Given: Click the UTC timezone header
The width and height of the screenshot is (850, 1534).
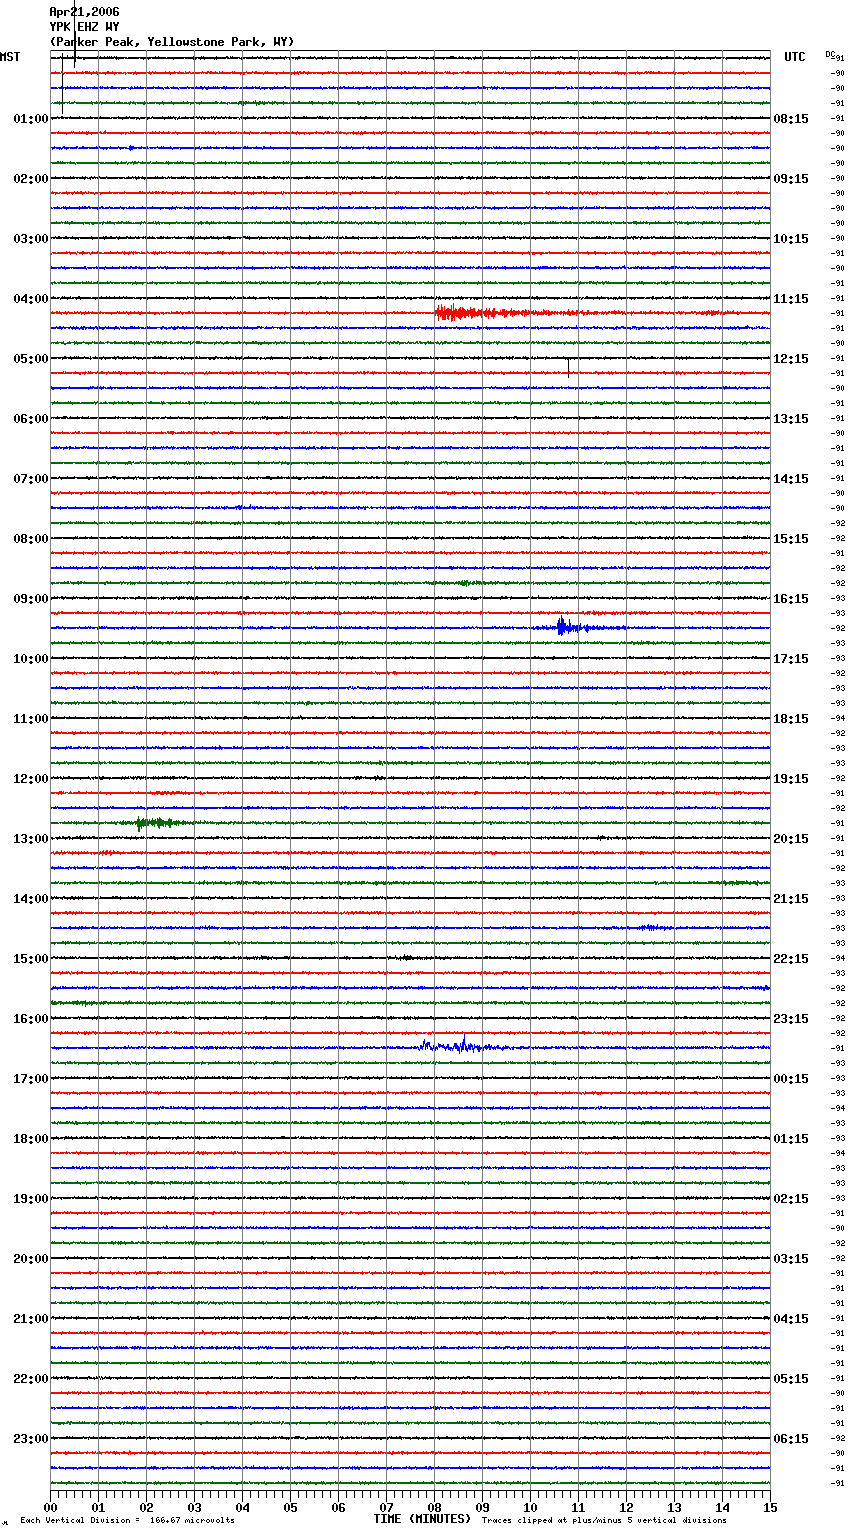Looking at the screenshot, I should coord(795,57).
